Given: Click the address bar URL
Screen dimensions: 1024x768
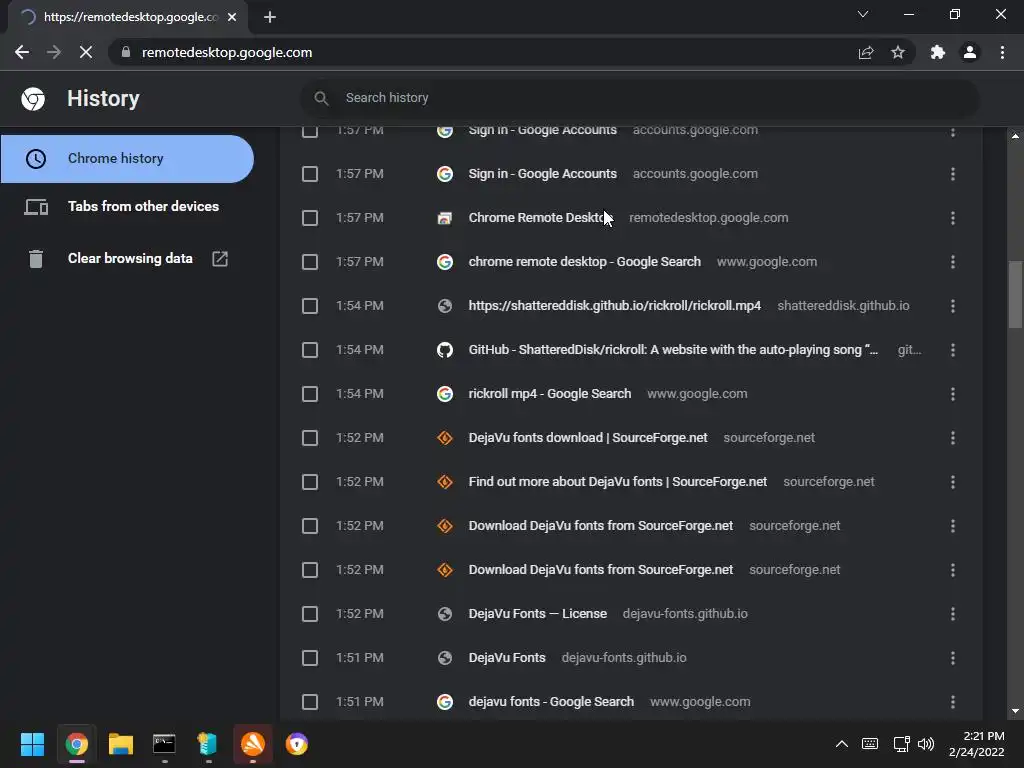Looking at the screenshot, I should click(x=227, y=52).
